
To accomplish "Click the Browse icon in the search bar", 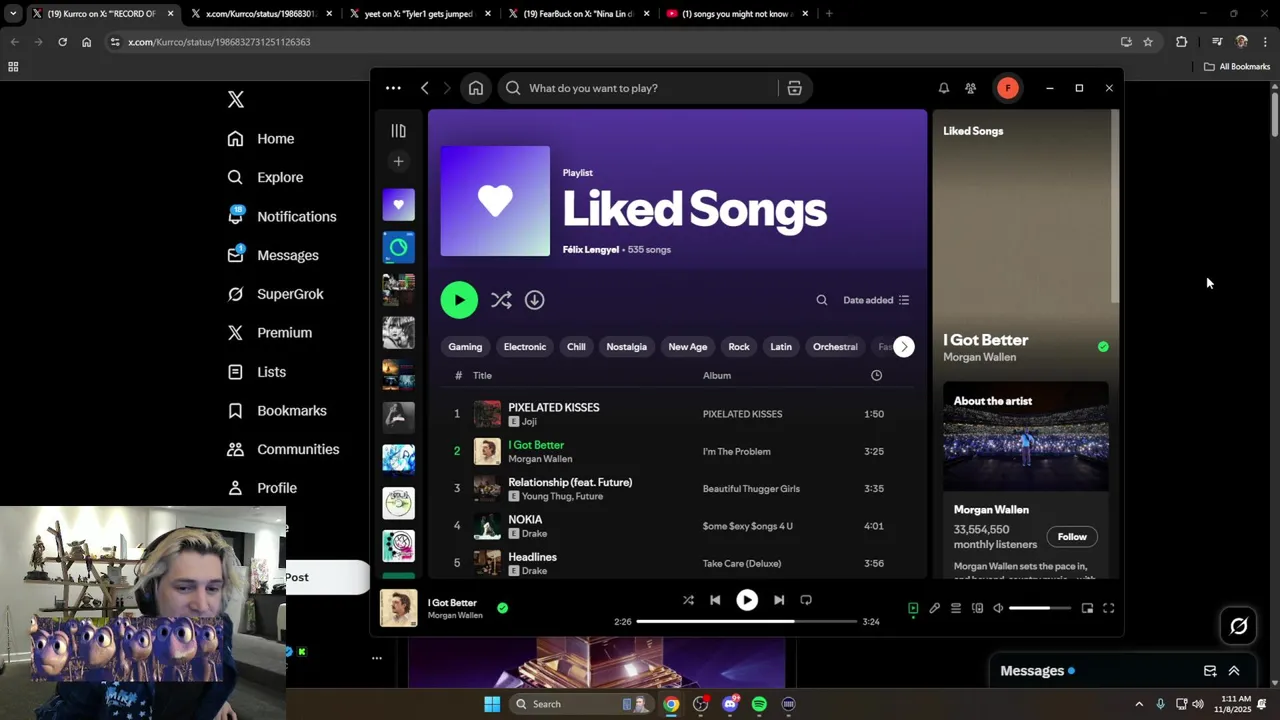I will coord(794,88).
